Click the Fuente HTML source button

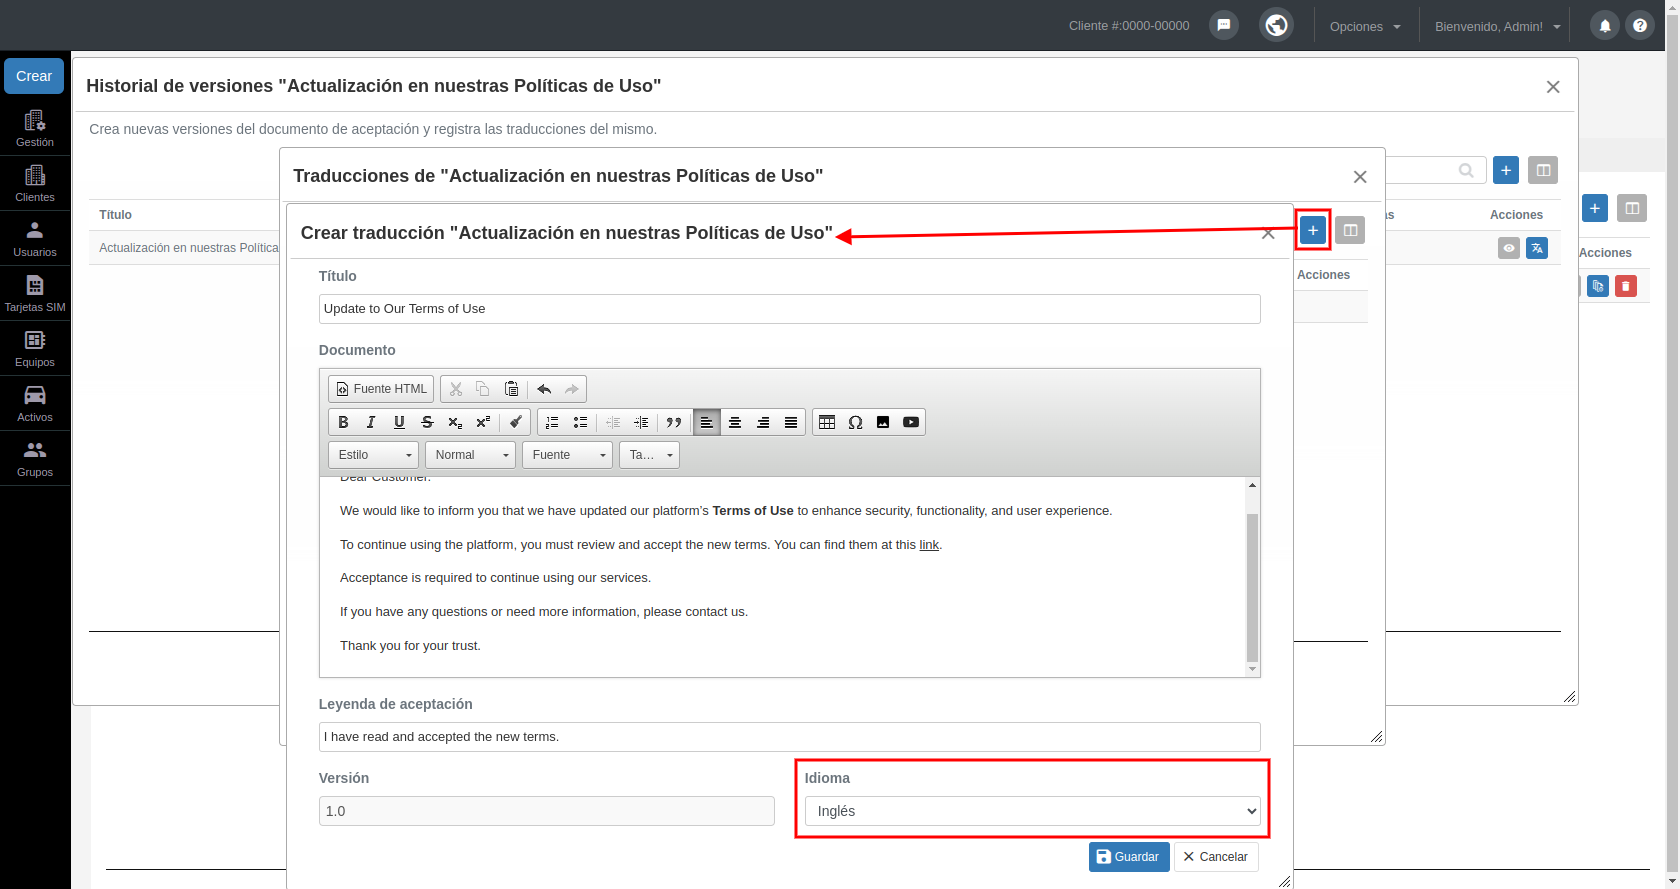coord(381,389)
